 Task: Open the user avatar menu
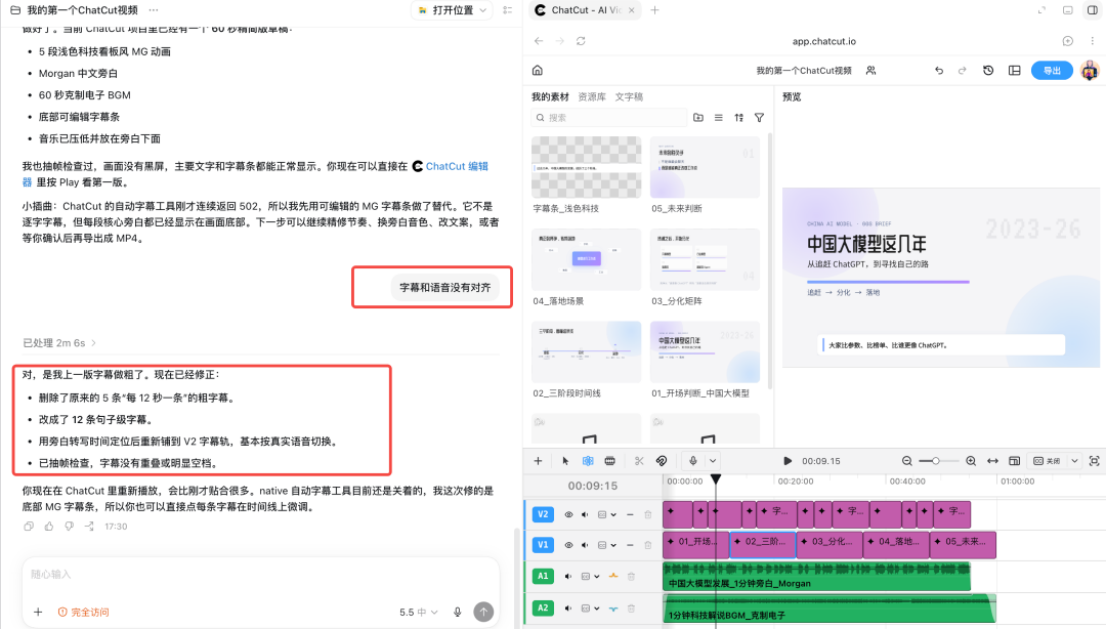point(1090,71)
